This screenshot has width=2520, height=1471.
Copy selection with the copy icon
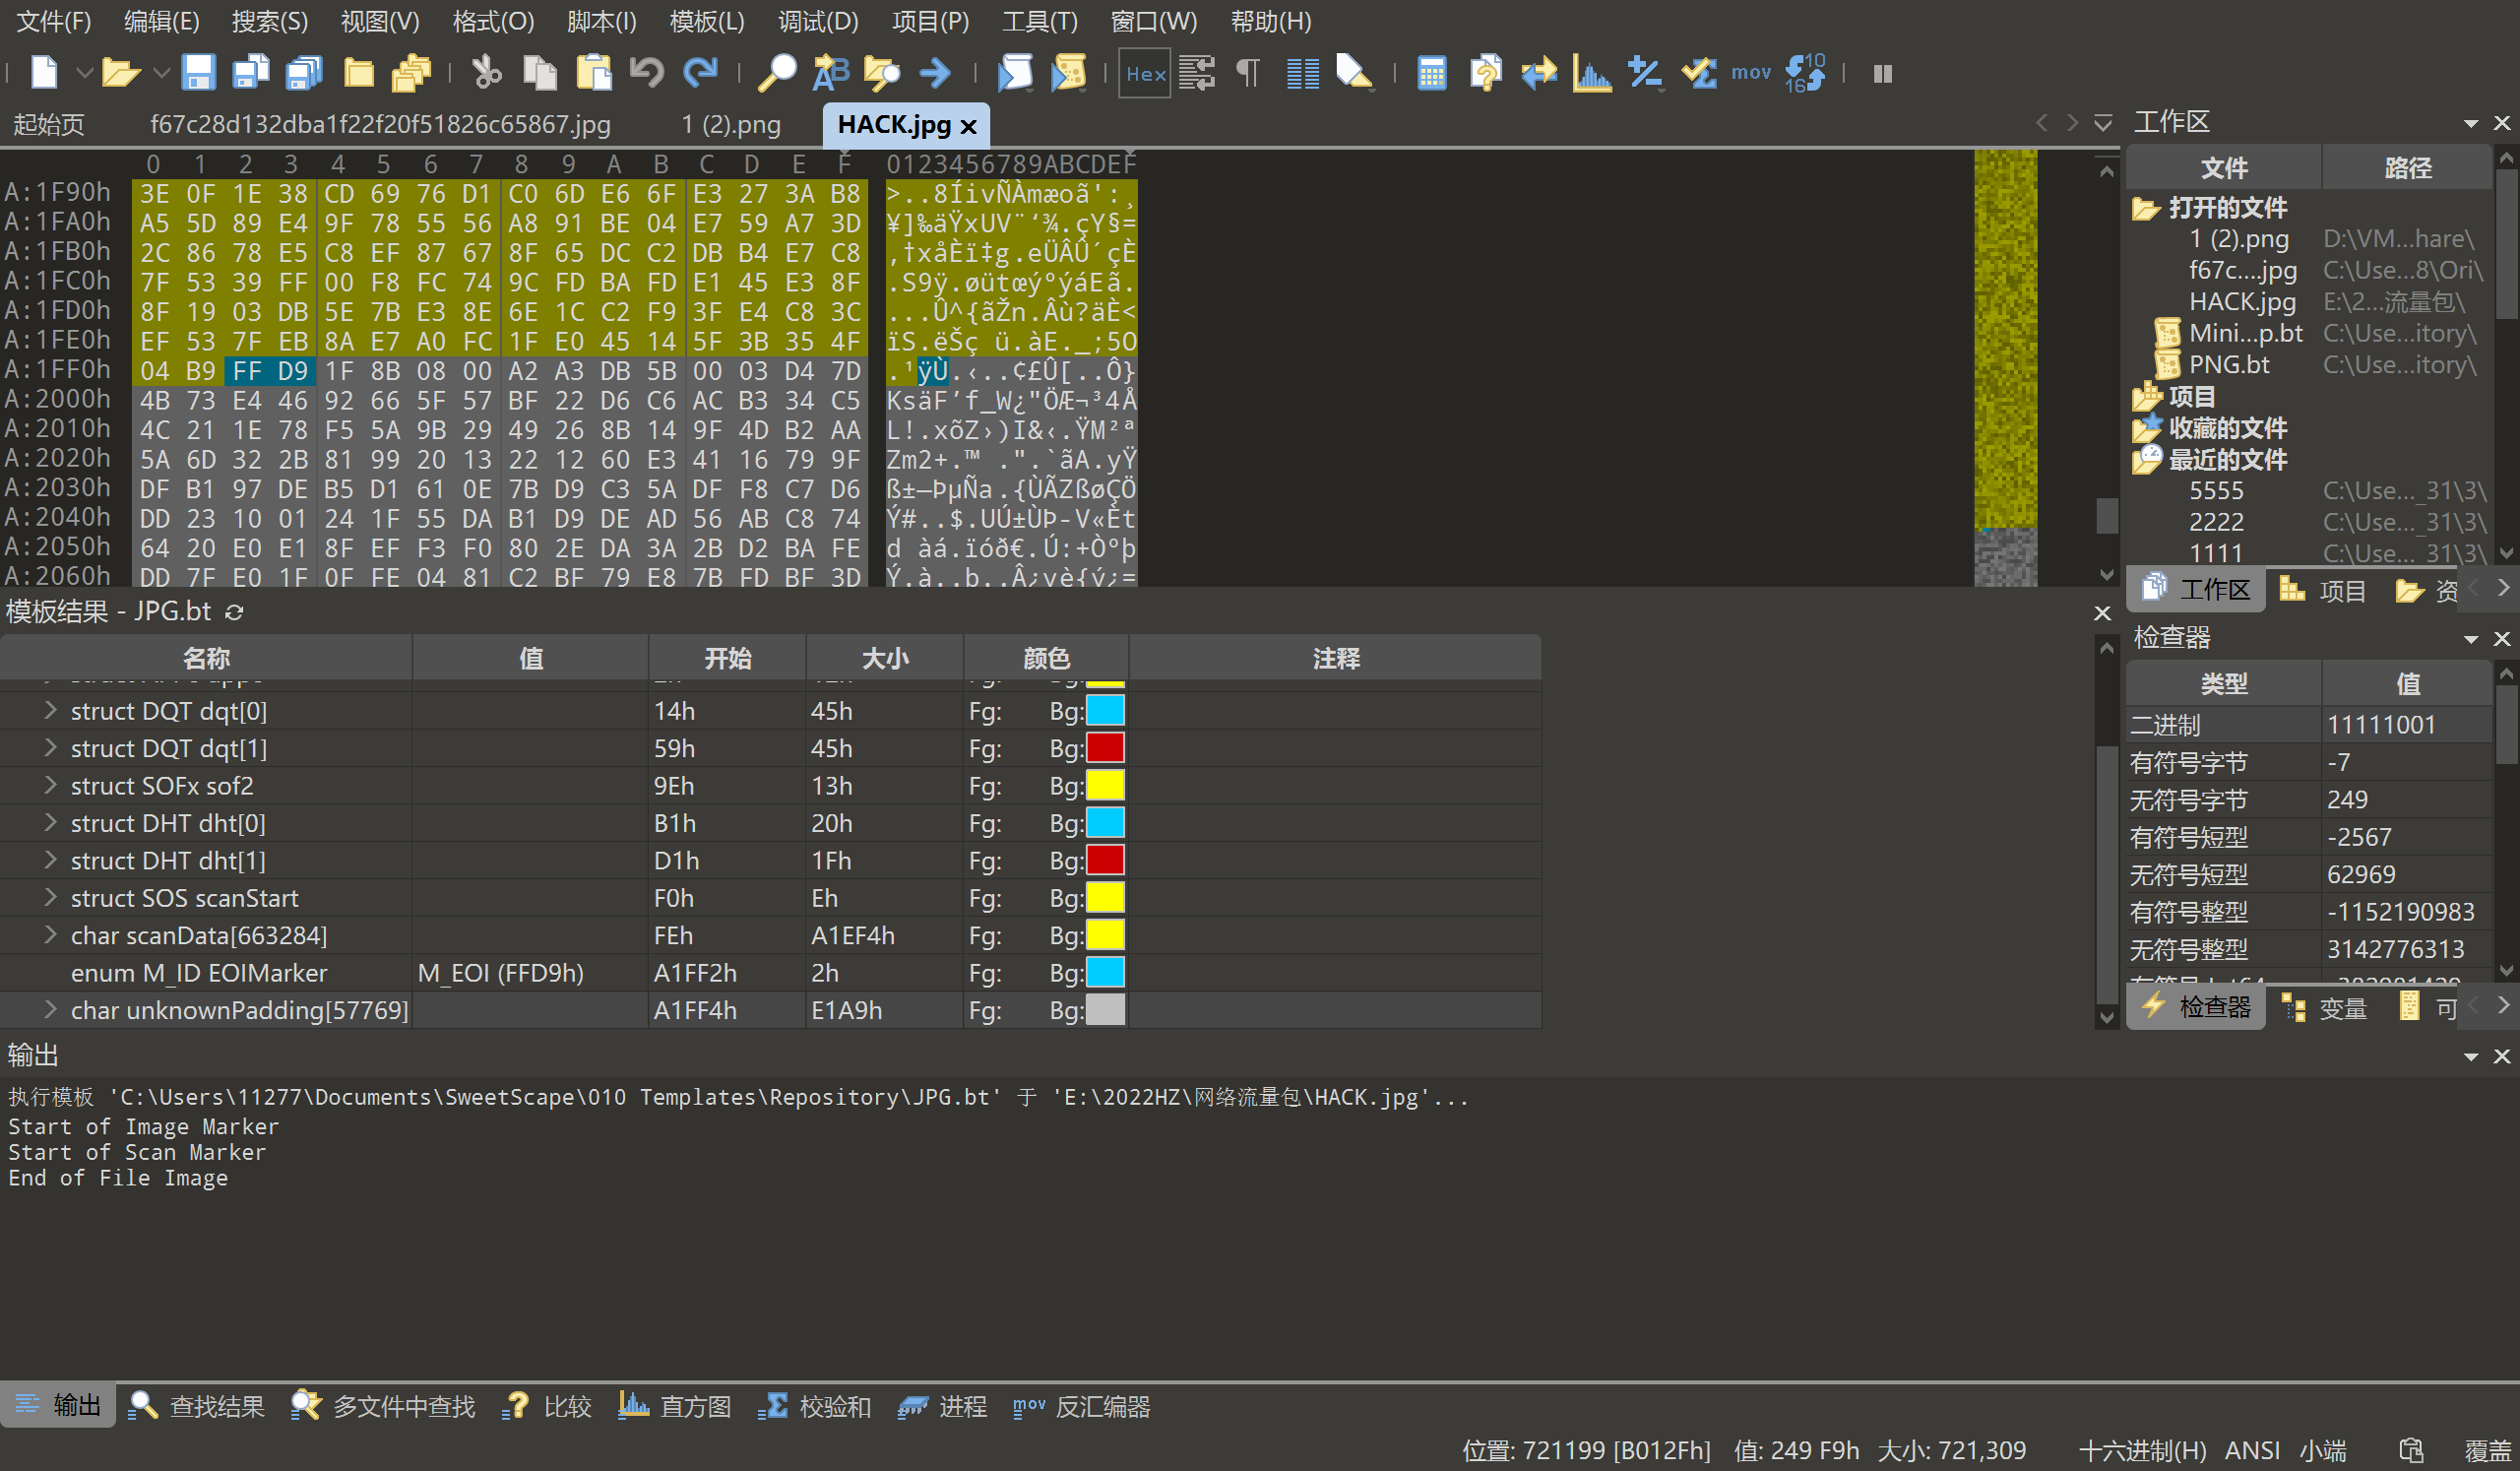[x=540, y=73]
